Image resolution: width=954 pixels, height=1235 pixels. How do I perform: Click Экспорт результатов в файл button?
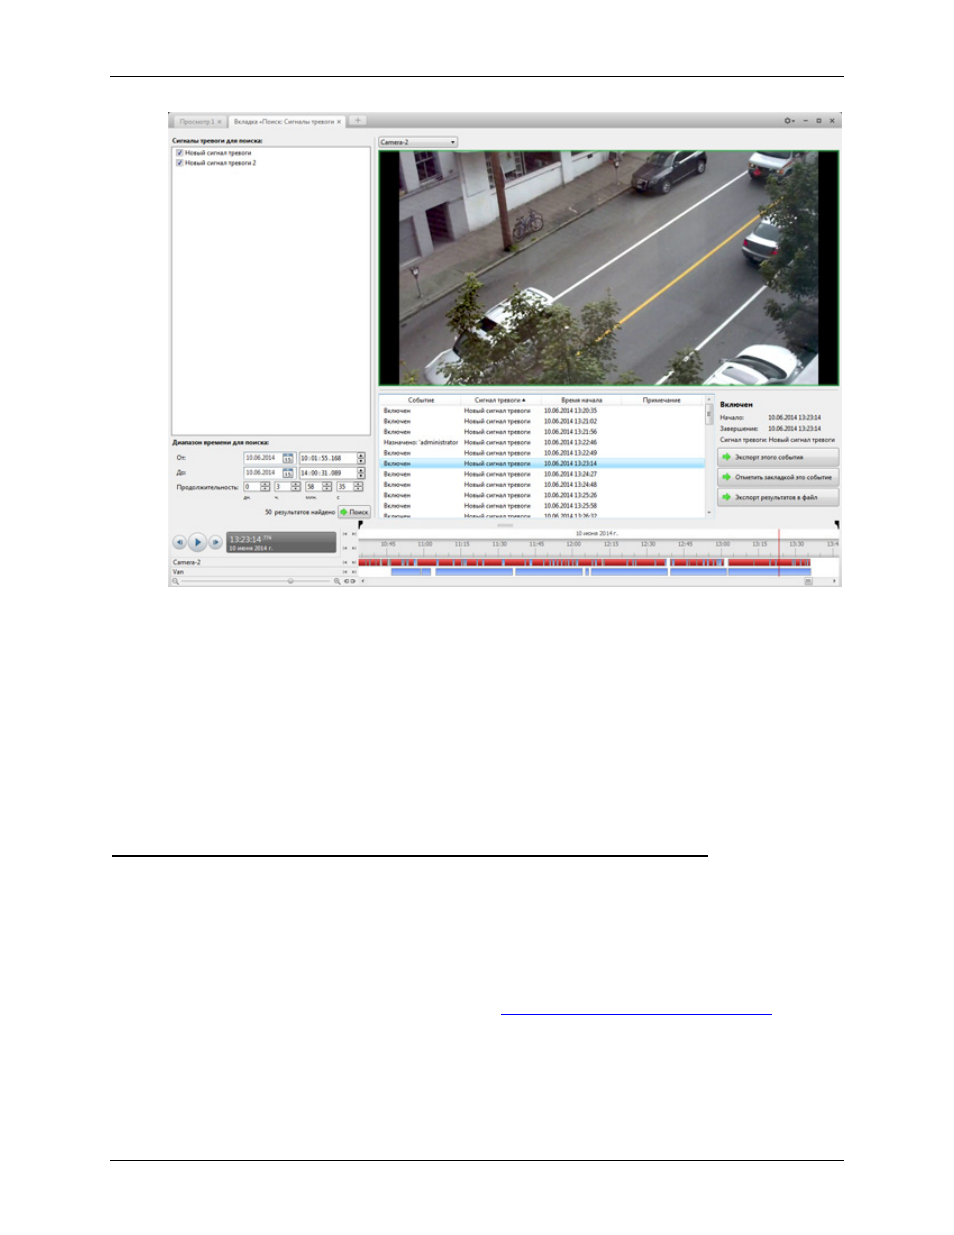click(x=778, y=497)
